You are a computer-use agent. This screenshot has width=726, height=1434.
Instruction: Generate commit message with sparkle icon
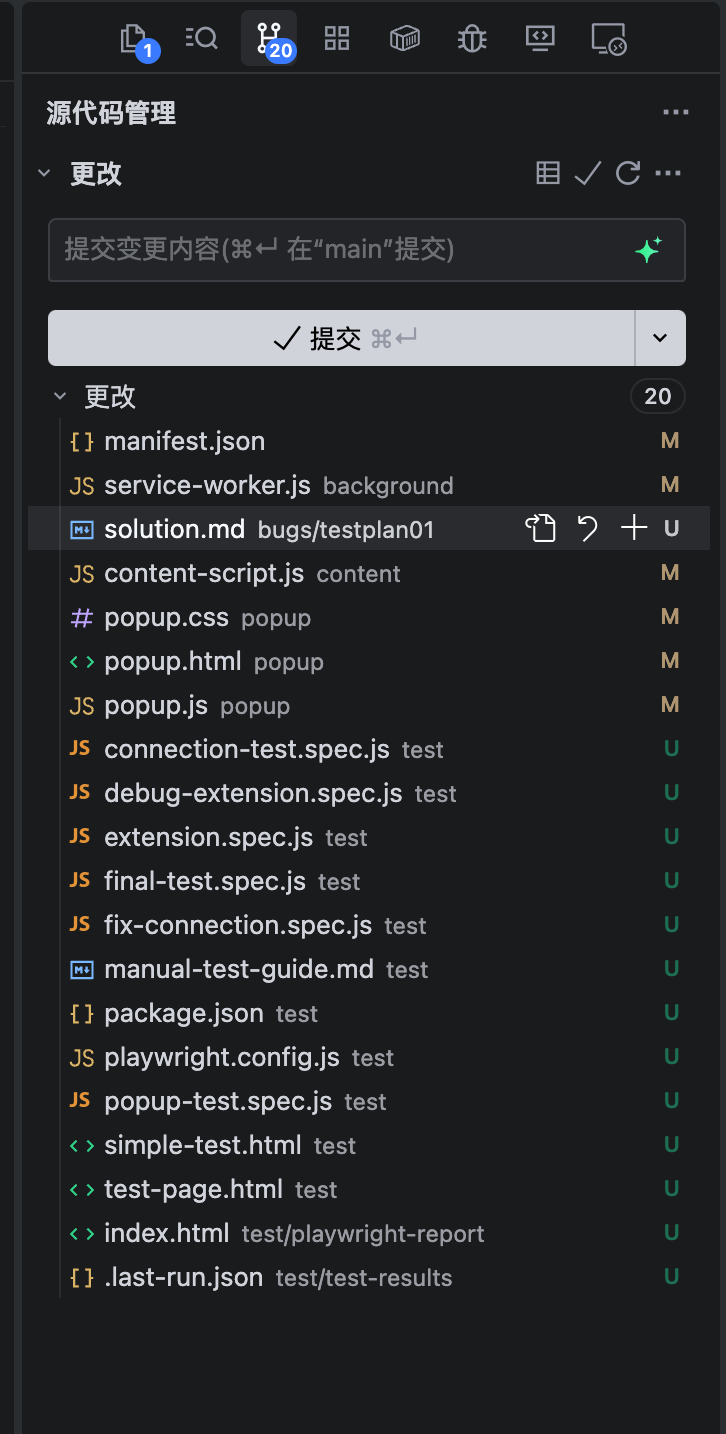click(648, 250)
